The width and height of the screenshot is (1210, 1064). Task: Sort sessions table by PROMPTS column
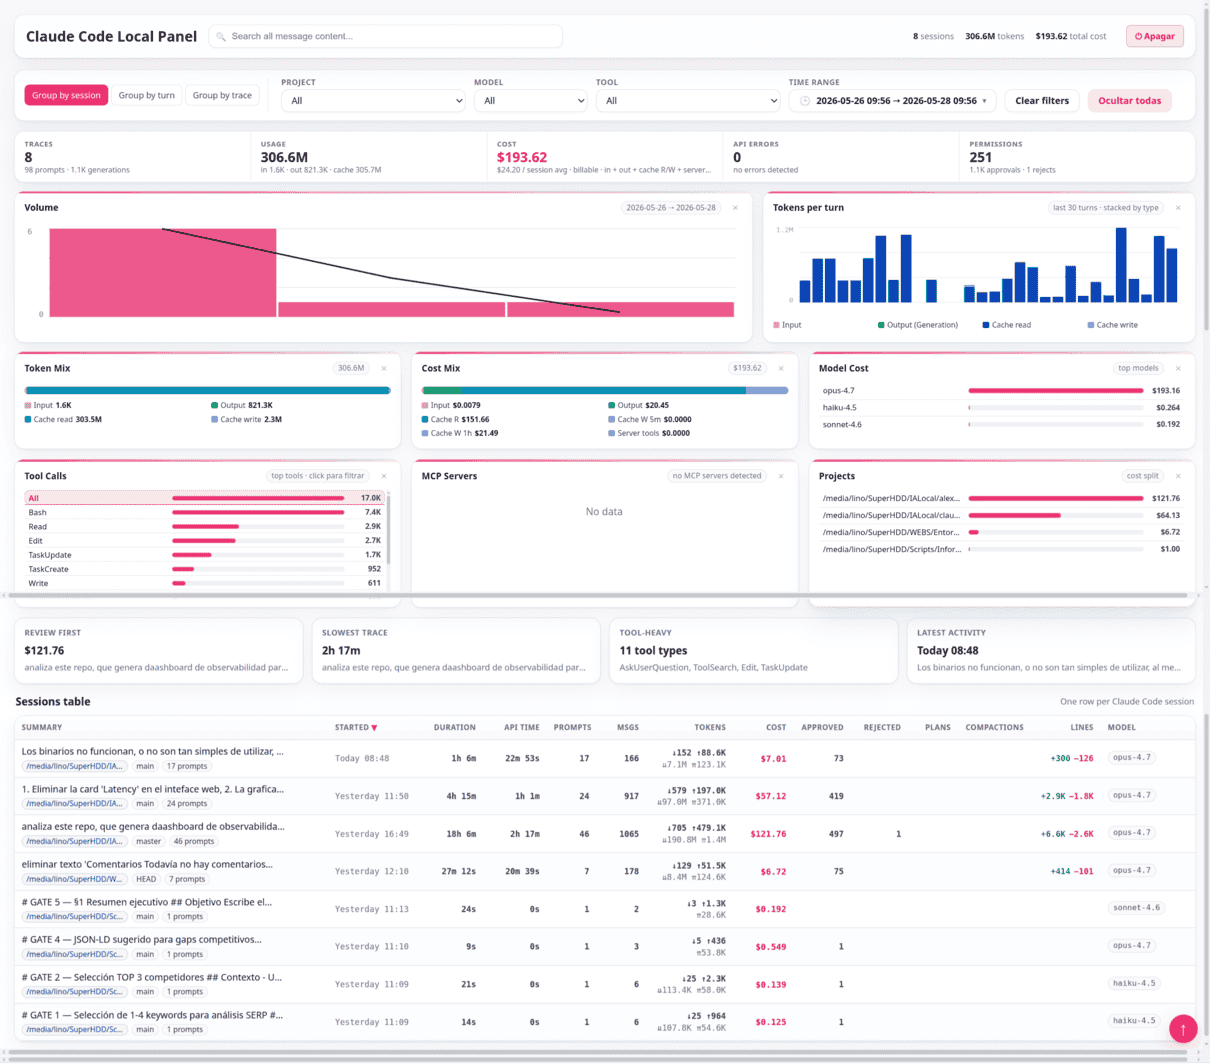click(572, 728)
